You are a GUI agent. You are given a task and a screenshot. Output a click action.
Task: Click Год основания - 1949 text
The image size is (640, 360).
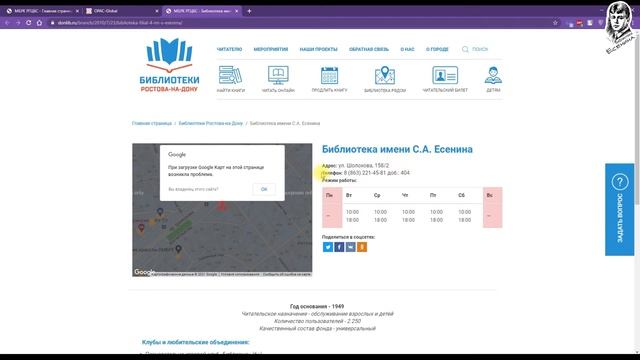[x=317, y=306]
